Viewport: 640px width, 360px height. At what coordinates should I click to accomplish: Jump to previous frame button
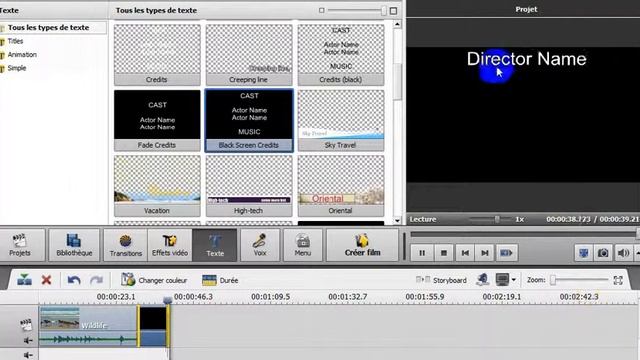pos(465,253)
